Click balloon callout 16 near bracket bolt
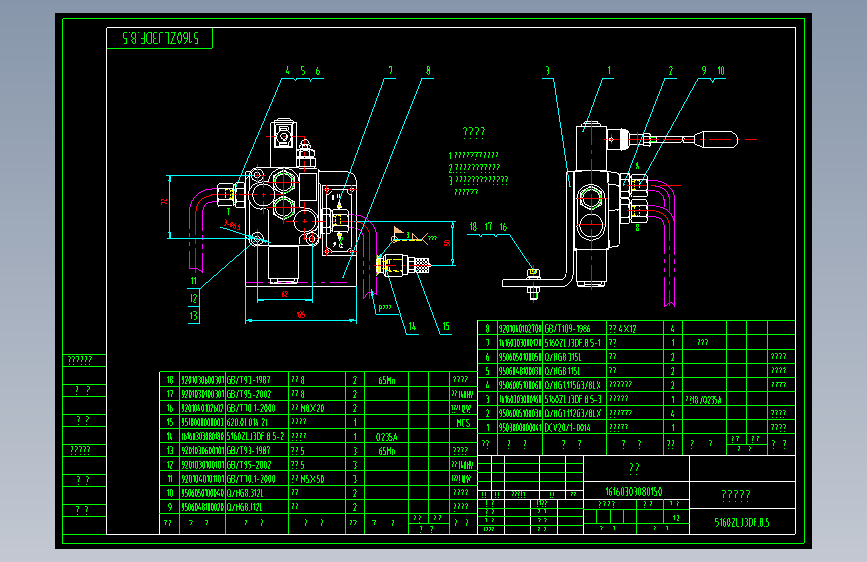The image size is (867, 562). click(503, 227)
